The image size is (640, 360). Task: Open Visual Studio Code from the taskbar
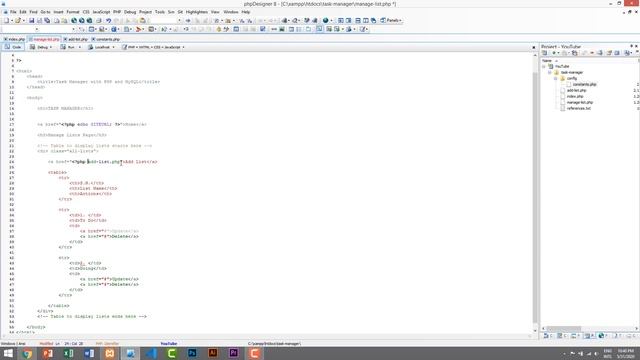click(x=151, y=353)
